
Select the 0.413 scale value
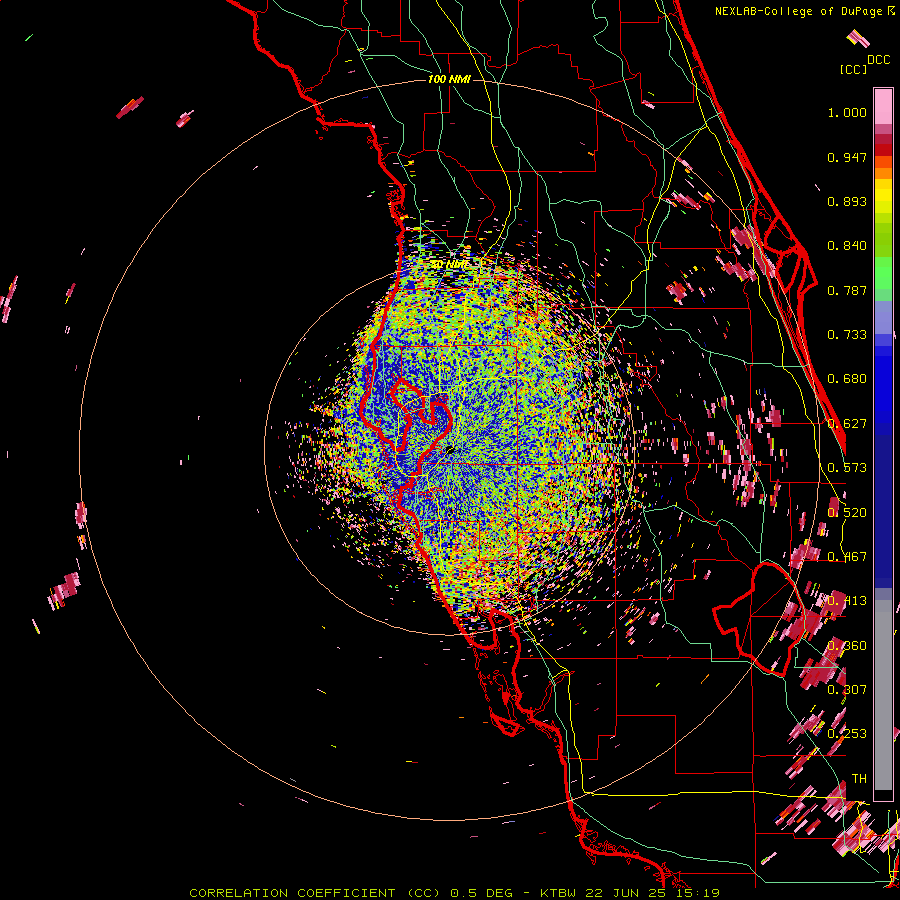click(x=847, y=601)
